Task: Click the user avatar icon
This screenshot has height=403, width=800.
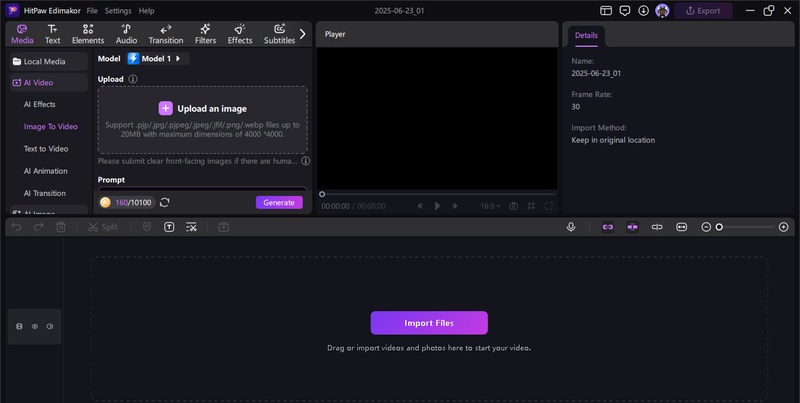Action: (662, 10)
